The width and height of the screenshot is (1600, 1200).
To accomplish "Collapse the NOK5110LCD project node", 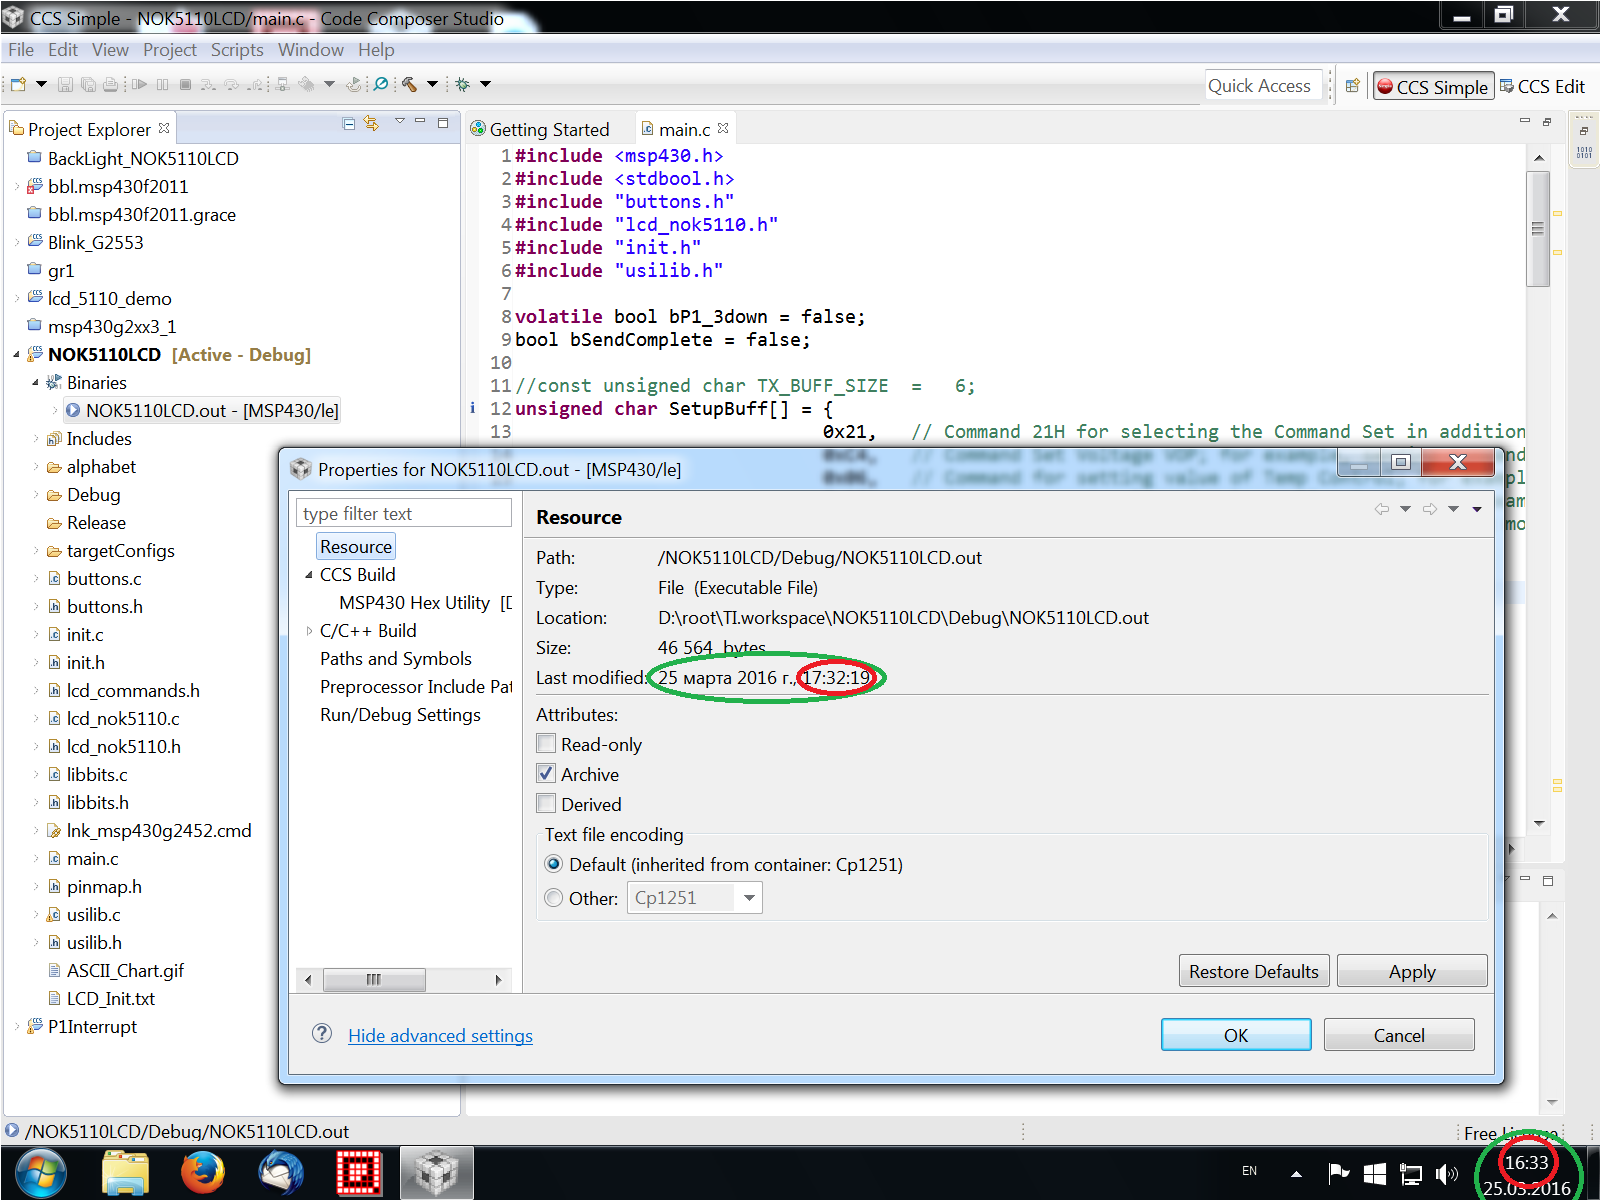I will point(16,355).
